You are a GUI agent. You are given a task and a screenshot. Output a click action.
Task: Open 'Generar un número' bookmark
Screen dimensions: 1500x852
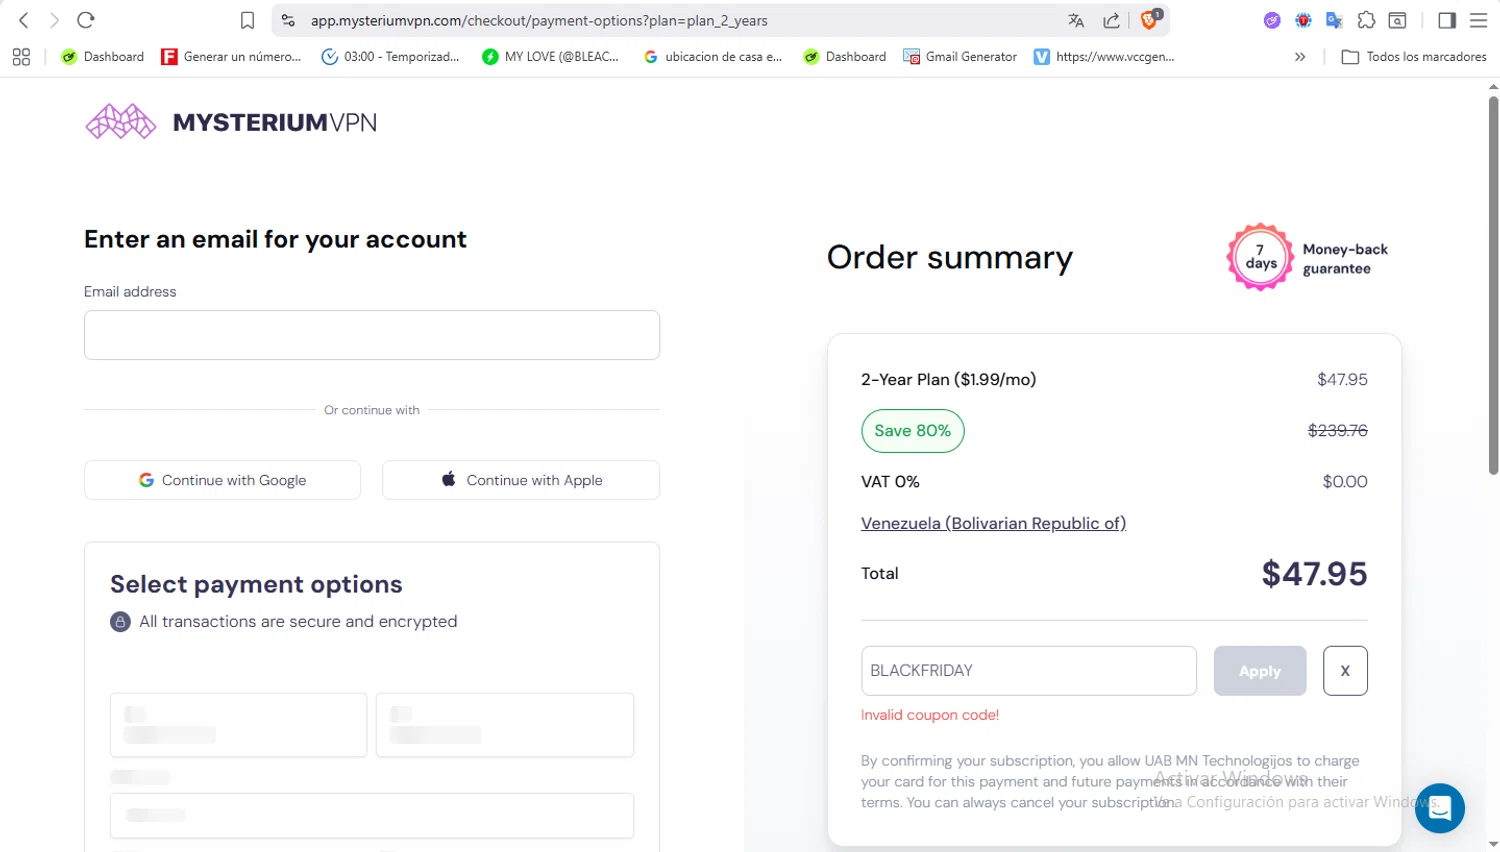[x=231, y=57]
